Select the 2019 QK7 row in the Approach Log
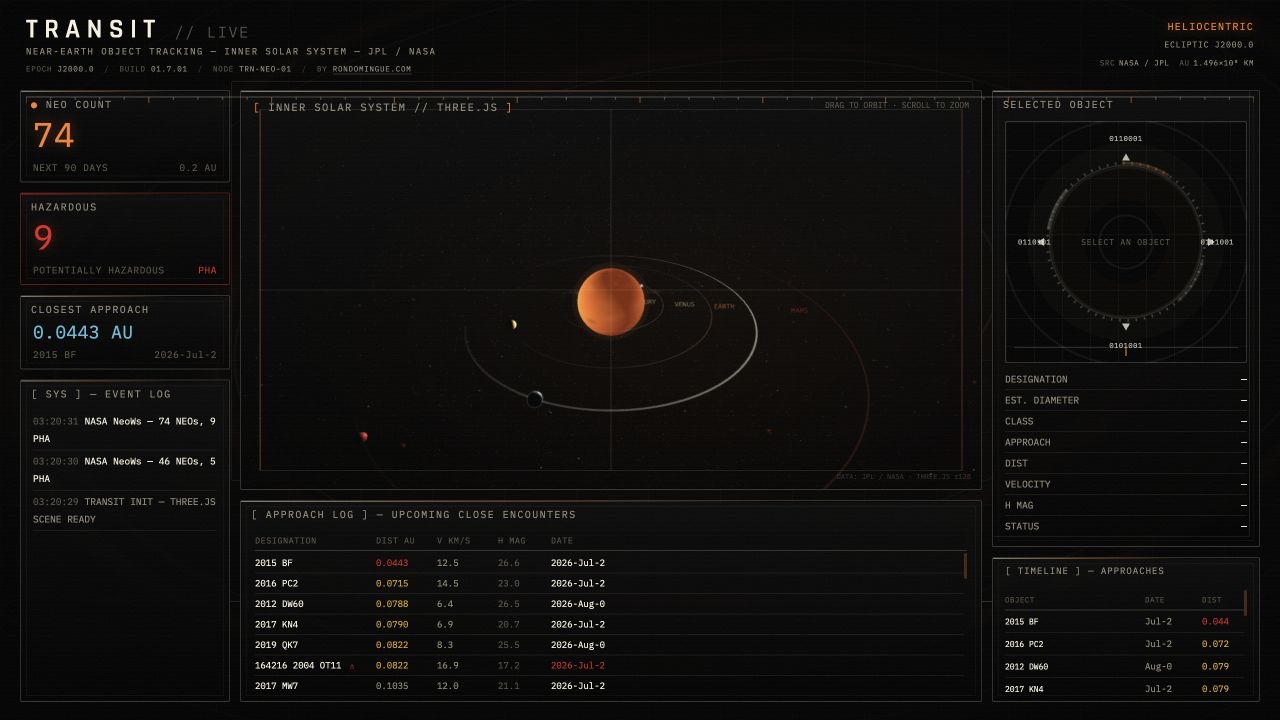Screen dimensions: 1280x720 click(x=609, y=645)
